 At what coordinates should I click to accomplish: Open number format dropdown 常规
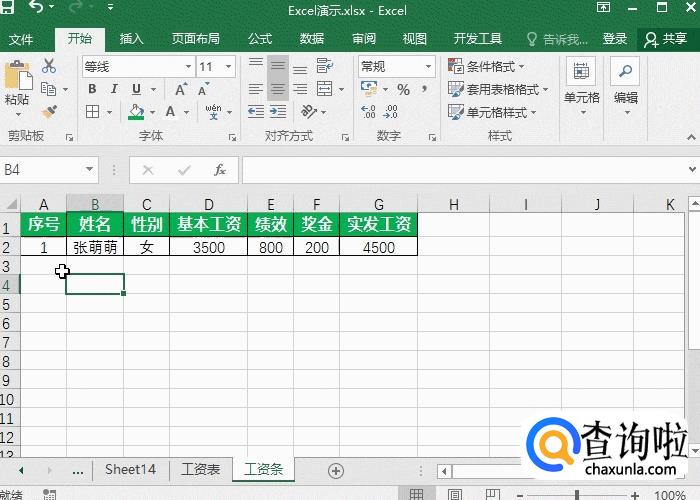(x=428, y=67)
